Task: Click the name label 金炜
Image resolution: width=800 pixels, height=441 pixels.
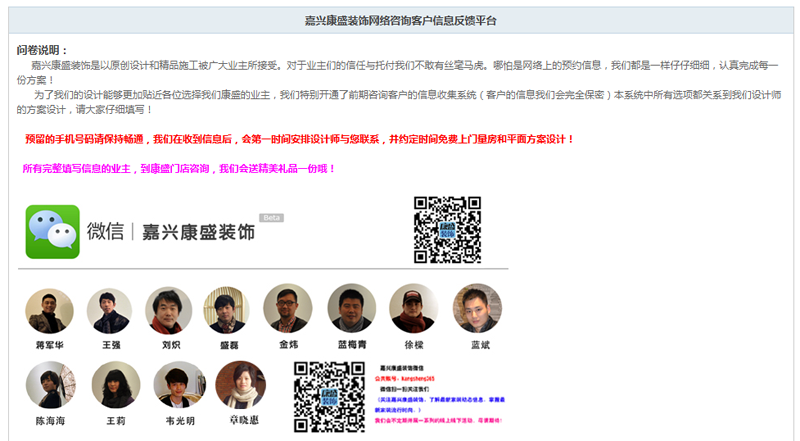Action: coord(289,345)
